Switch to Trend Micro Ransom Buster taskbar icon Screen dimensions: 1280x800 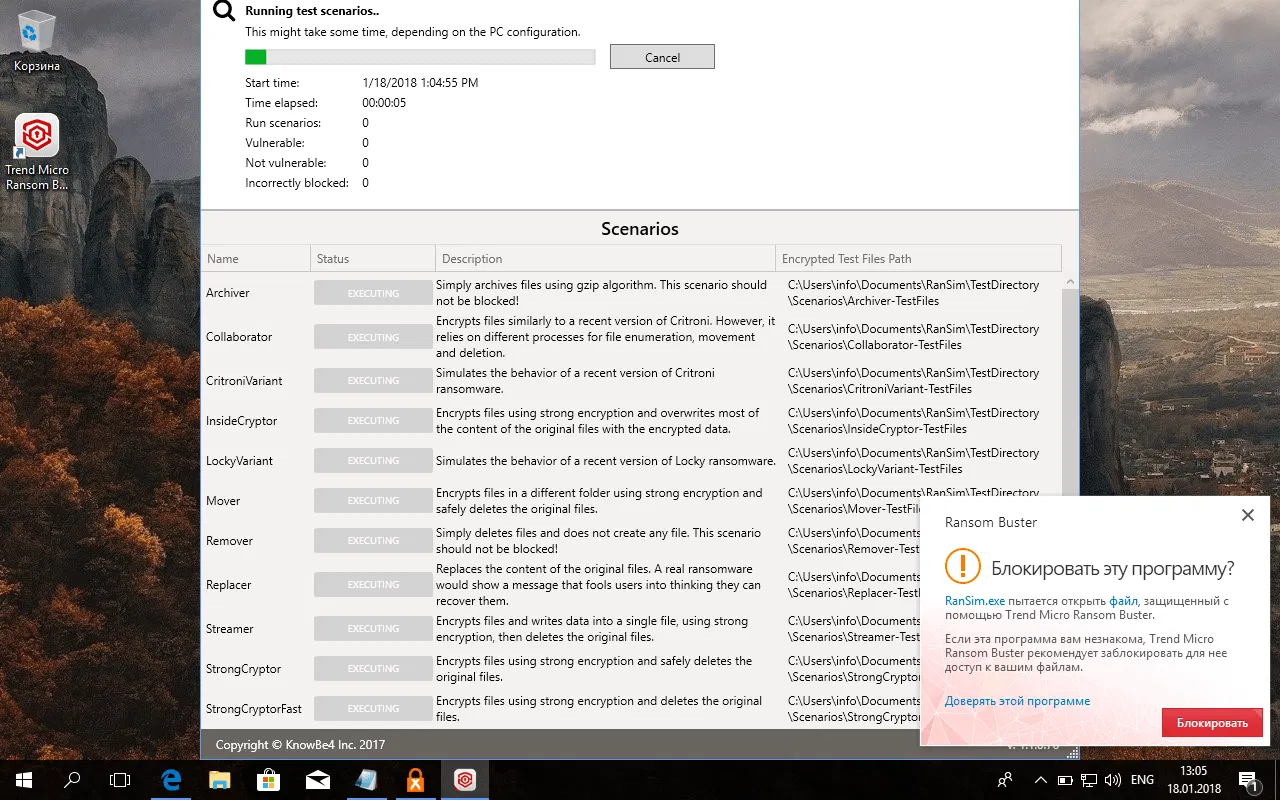coord(465,779)
